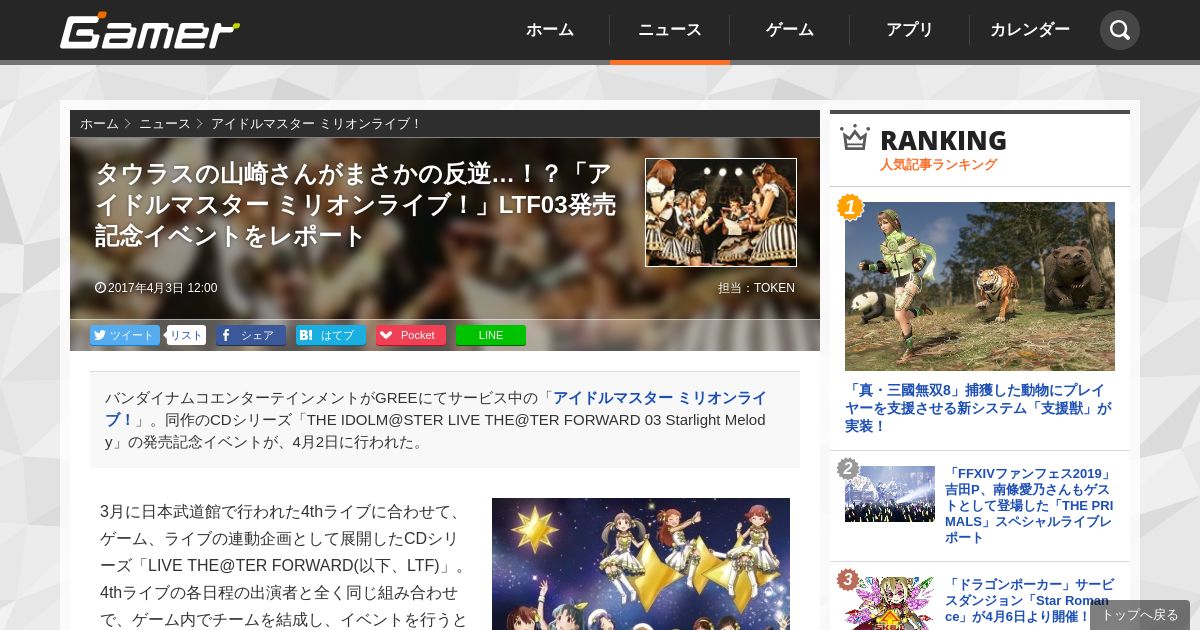Open rank 1 真・三國無双8 screenshot image
Screen dimensions: 1200x630
980,286
